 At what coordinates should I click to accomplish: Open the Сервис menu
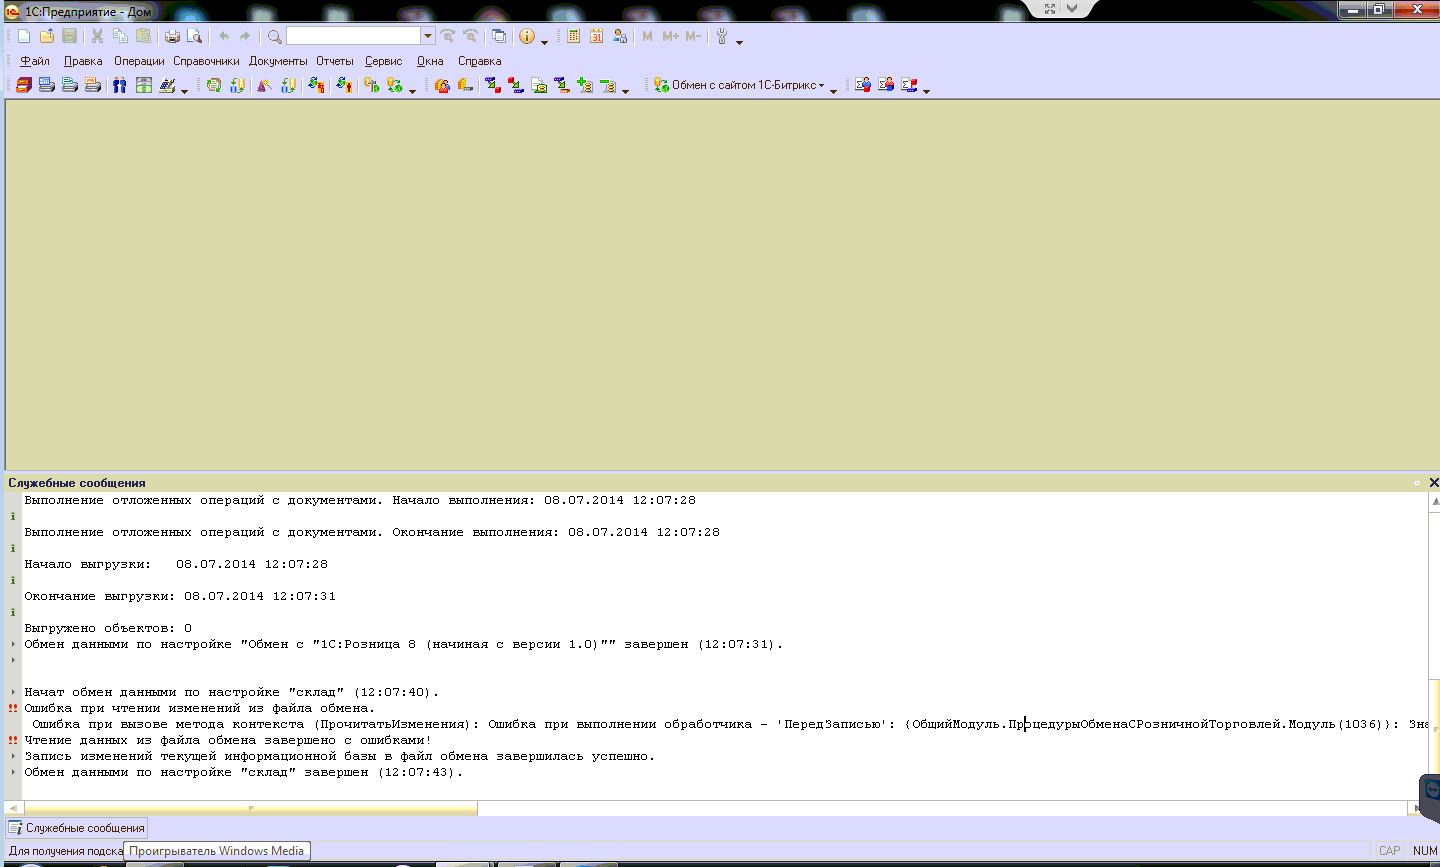383,61
